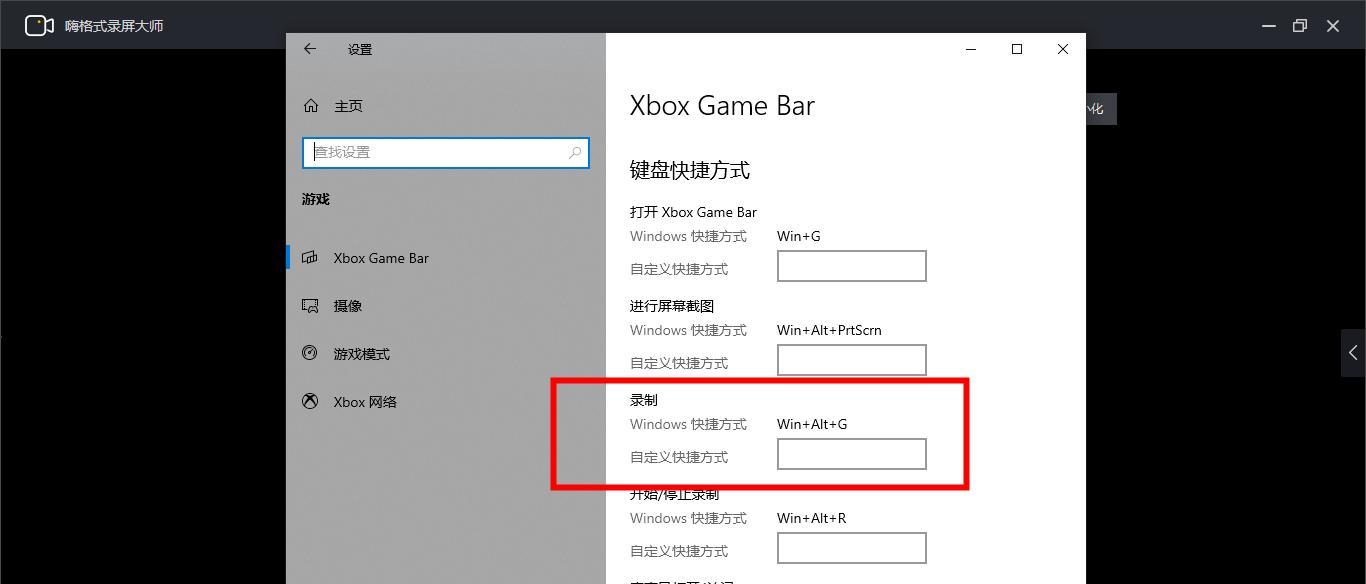Screen dimensions: 1366x584
Task: Click the home icon beside 主页
Action: (x=310, y=105)
